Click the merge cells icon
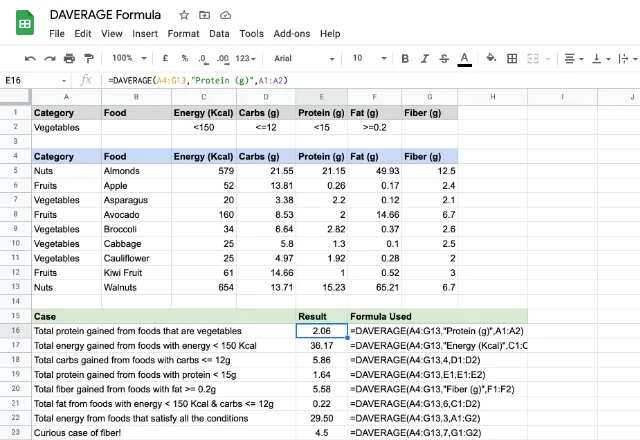The width and height of the screenshot is (640, 440). 533,59
